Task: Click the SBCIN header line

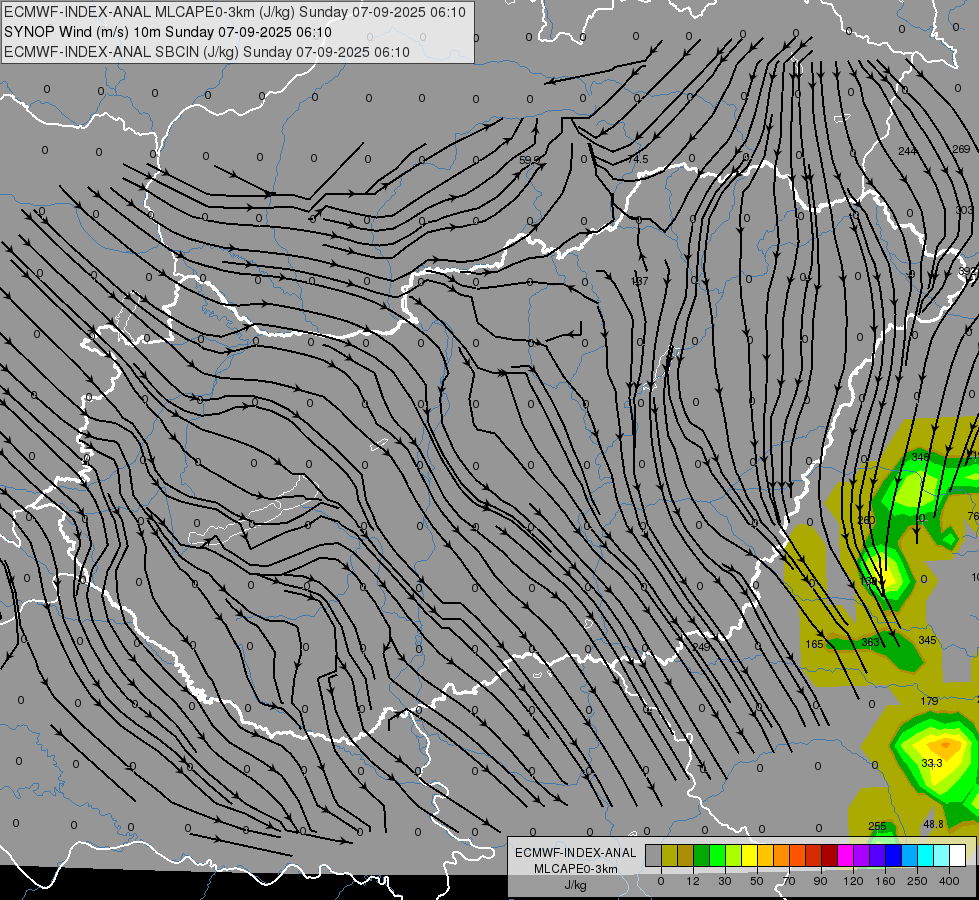Action: pyautogui.click(x=207, y=52)
